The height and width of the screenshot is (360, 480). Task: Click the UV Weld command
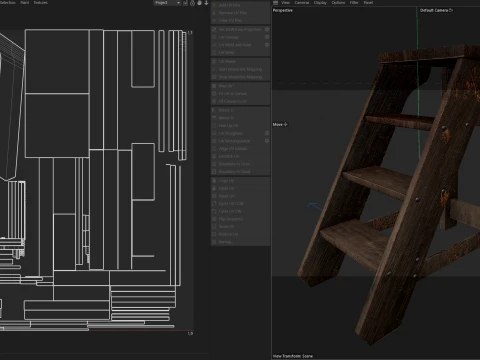coord(240,53)
